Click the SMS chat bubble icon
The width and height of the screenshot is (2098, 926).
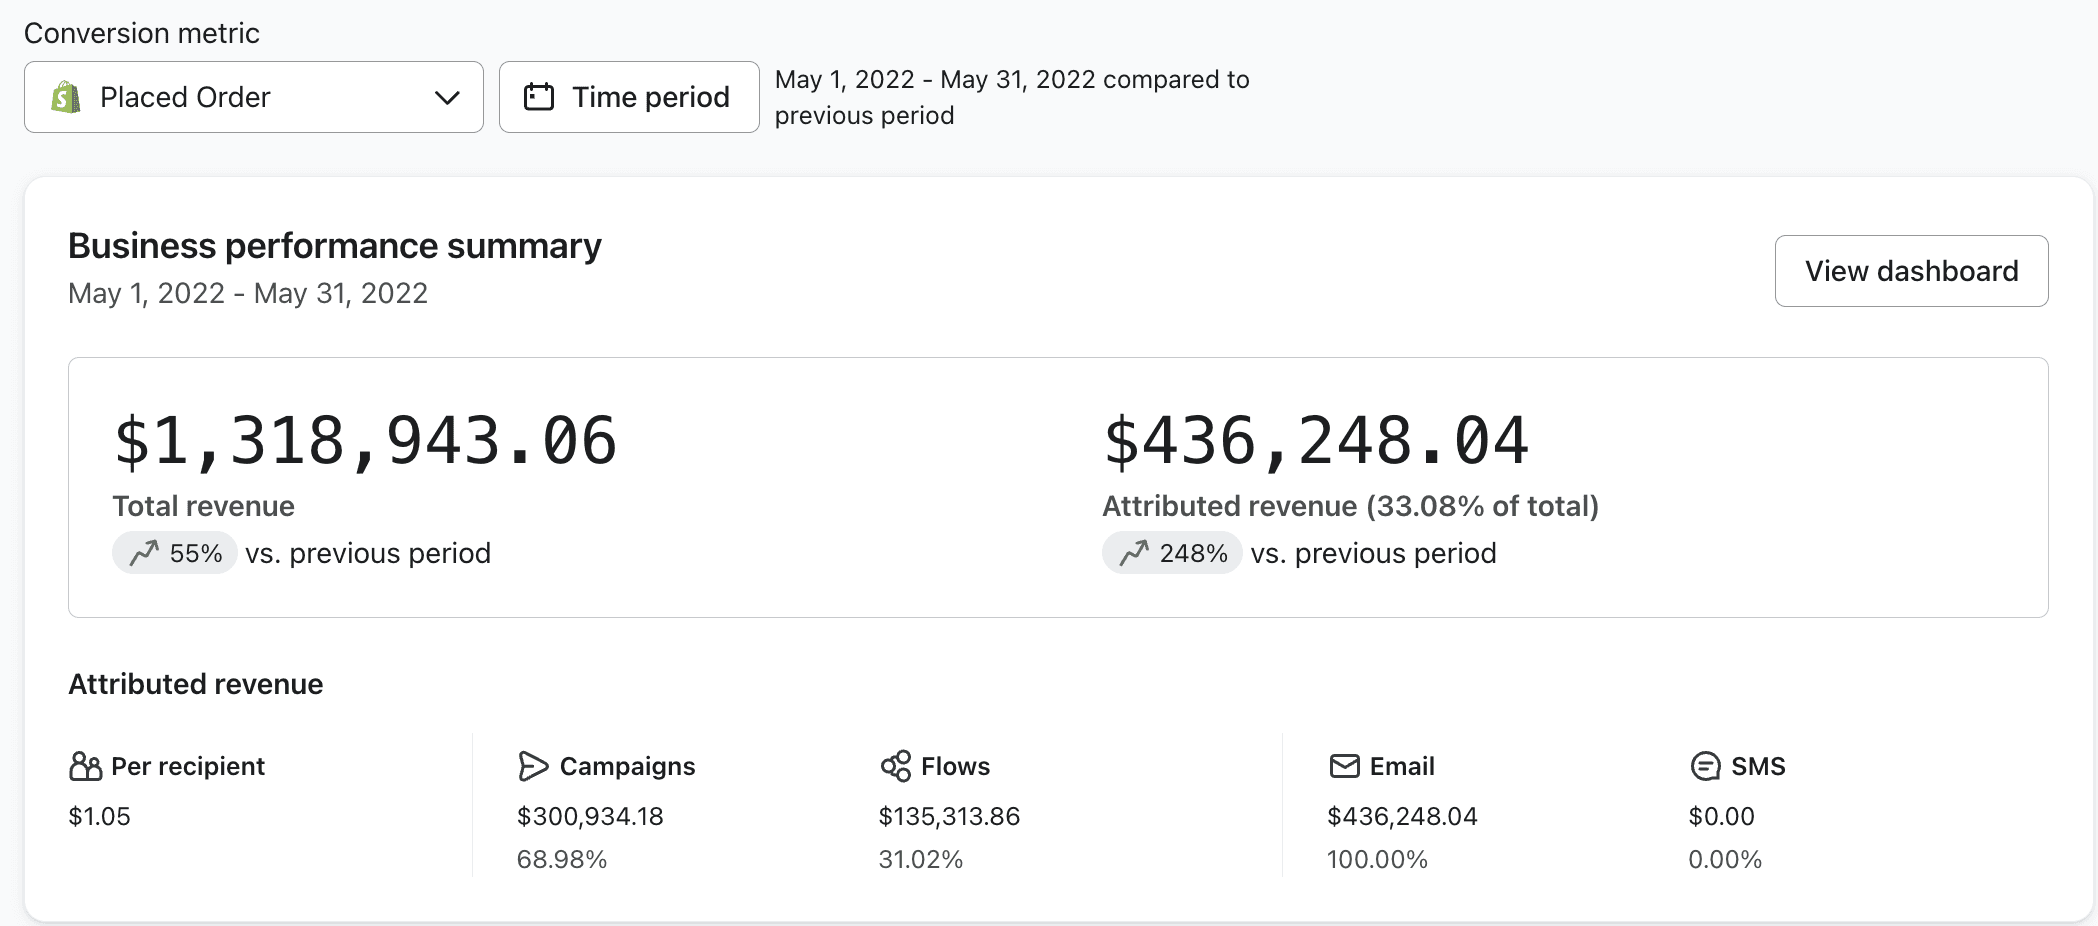1705,766
